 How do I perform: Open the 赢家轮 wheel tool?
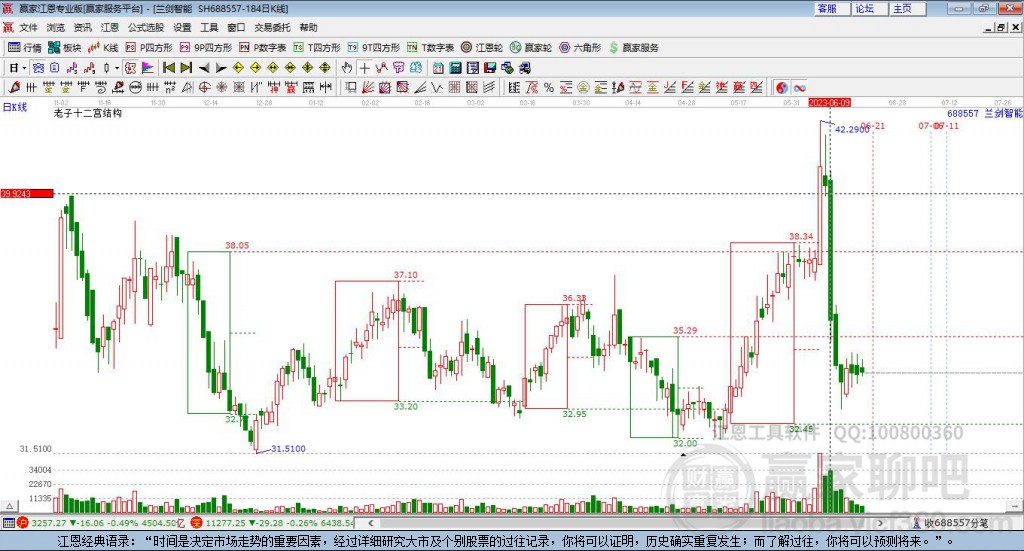[531, 48]
